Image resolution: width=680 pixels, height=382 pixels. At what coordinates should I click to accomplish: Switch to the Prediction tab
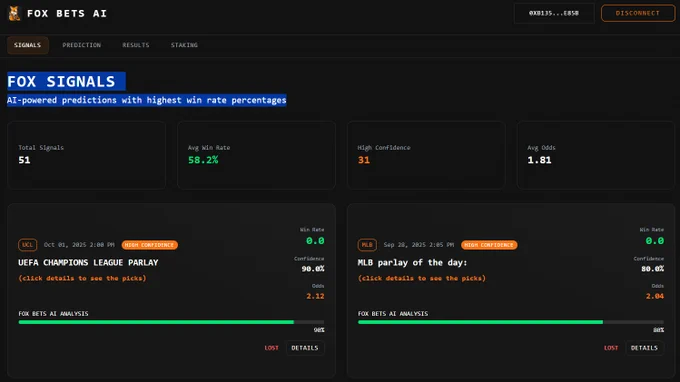click(82, 45)
